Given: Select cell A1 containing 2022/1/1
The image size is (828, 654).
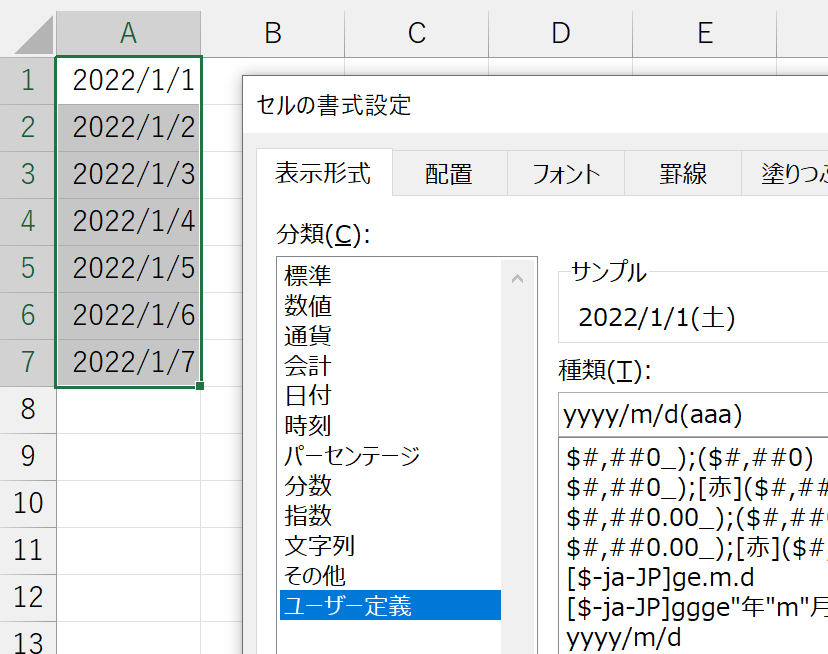Looking at the screenshot, I should (128, 80).
